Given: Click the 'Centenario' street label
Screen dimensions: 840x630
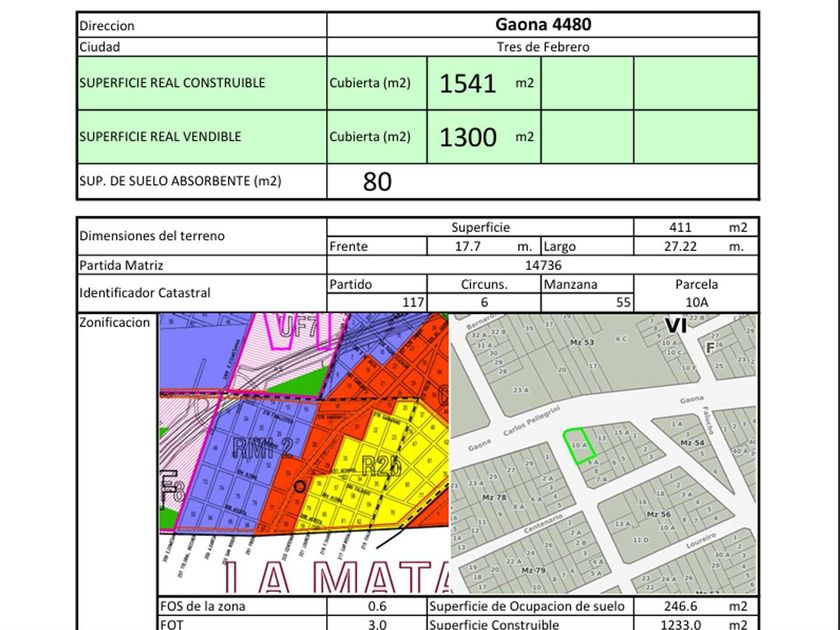Looking at the screenshot, I should tap(543, 523).
